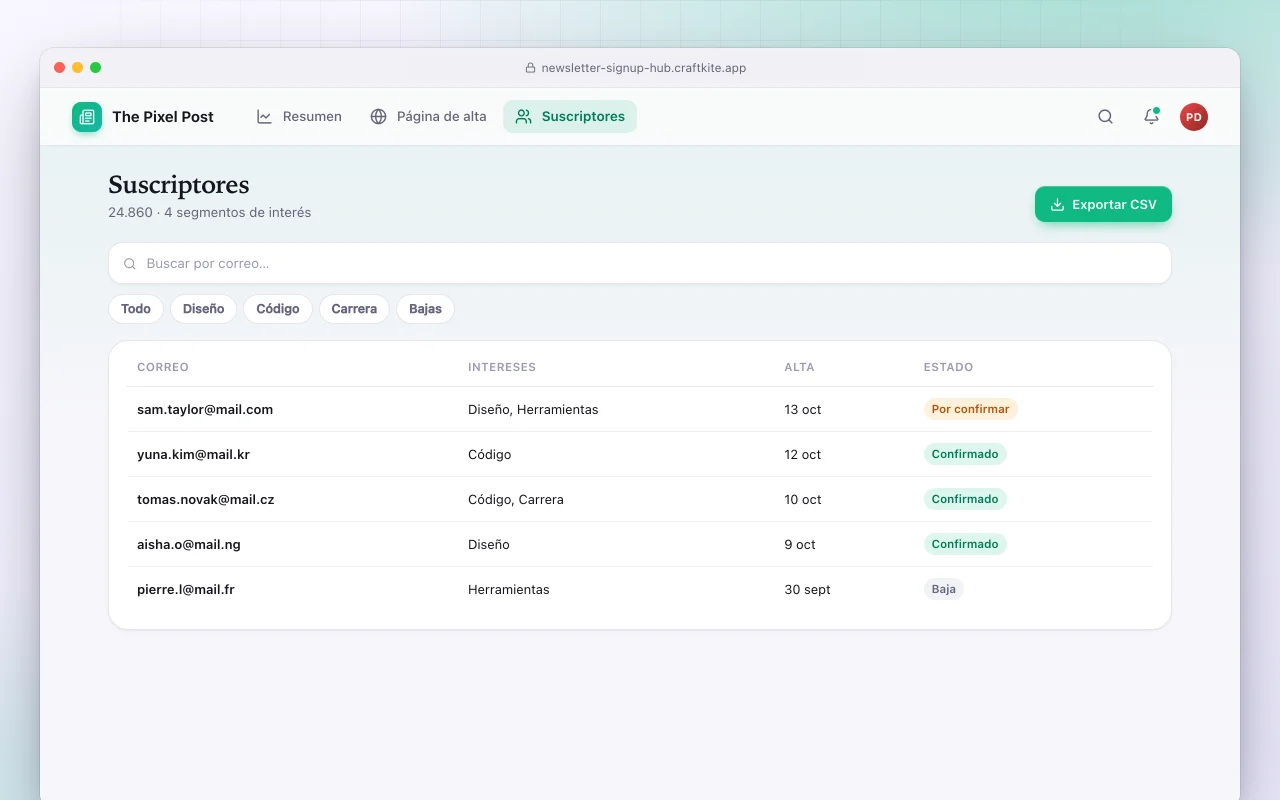This screenshot has width=1280, height=800.
Task: Click the download icon in Exportar CSV
Action: click(1057, 205)
